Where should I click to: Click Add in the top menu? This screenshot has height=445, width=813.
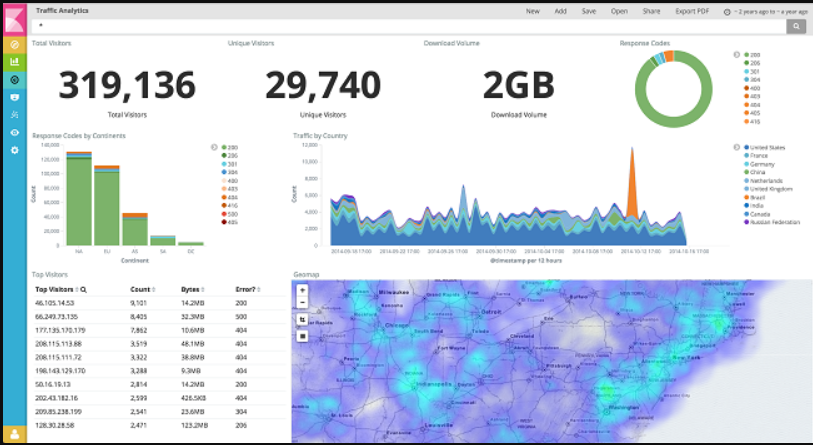560,11
